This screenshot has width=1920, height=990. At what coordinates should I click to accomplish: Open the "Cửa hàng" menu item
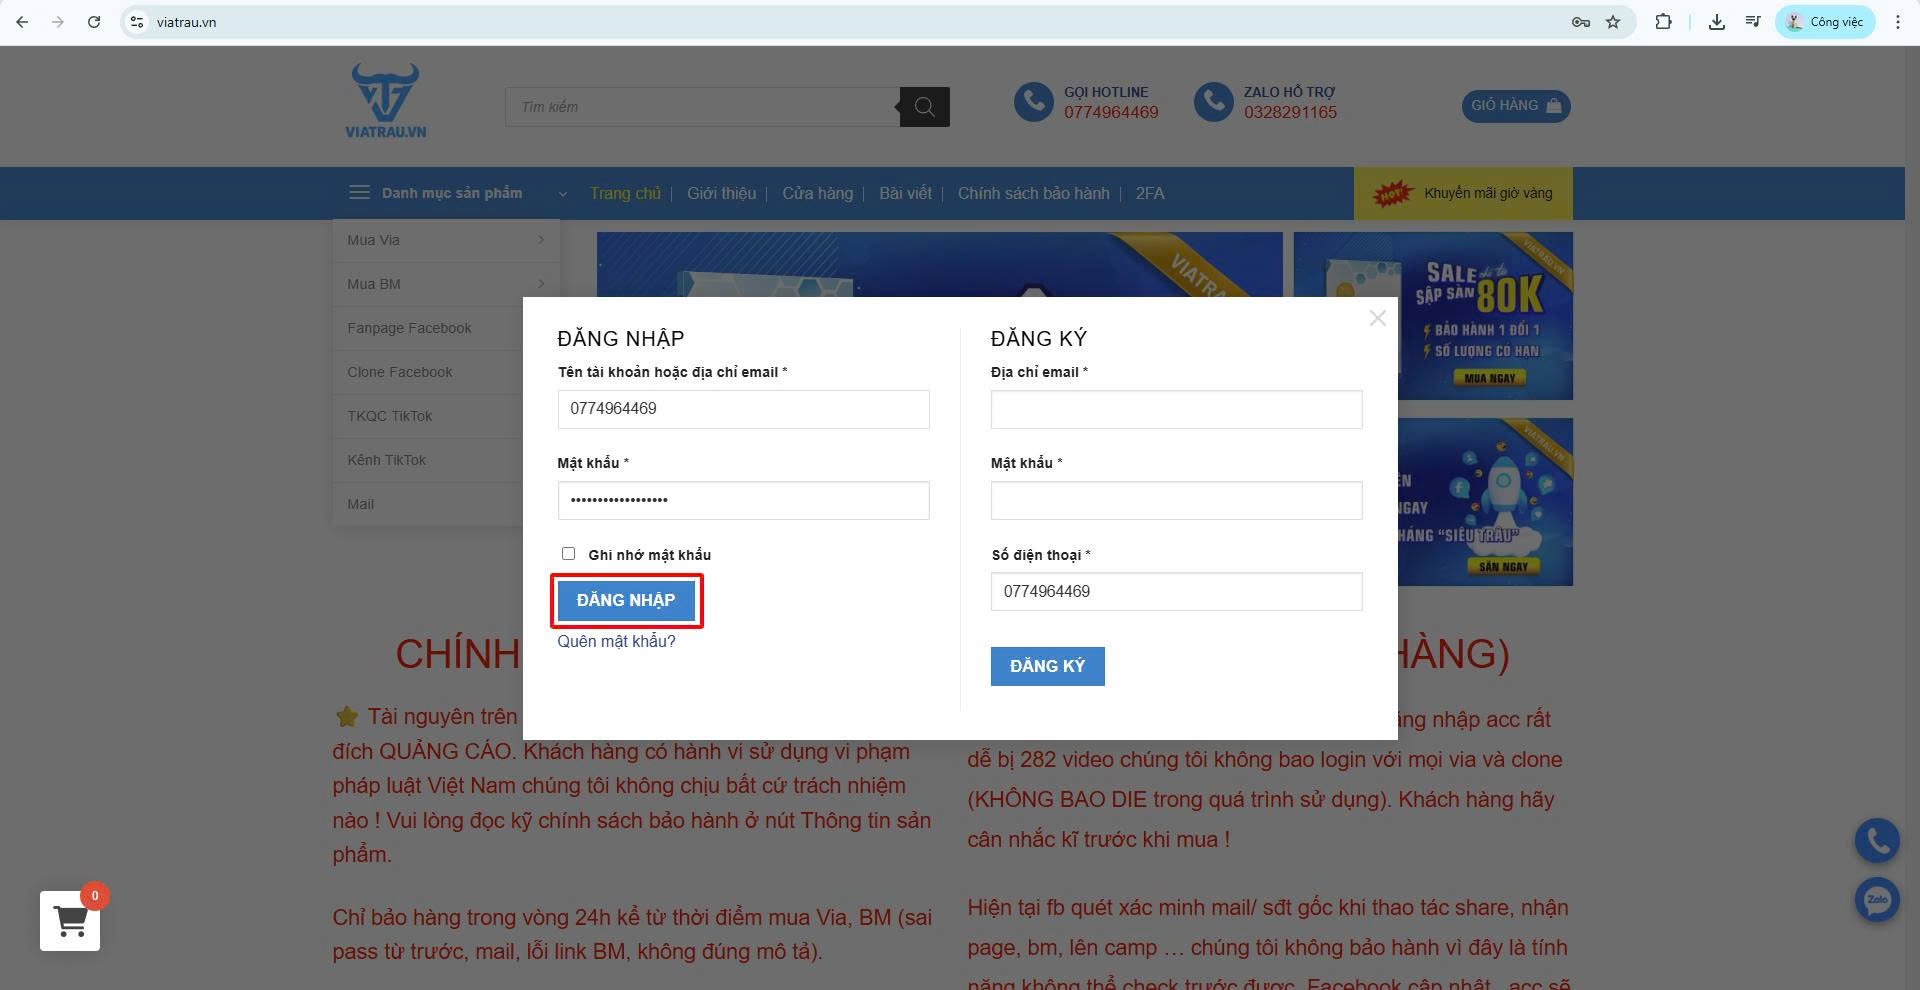817,193
